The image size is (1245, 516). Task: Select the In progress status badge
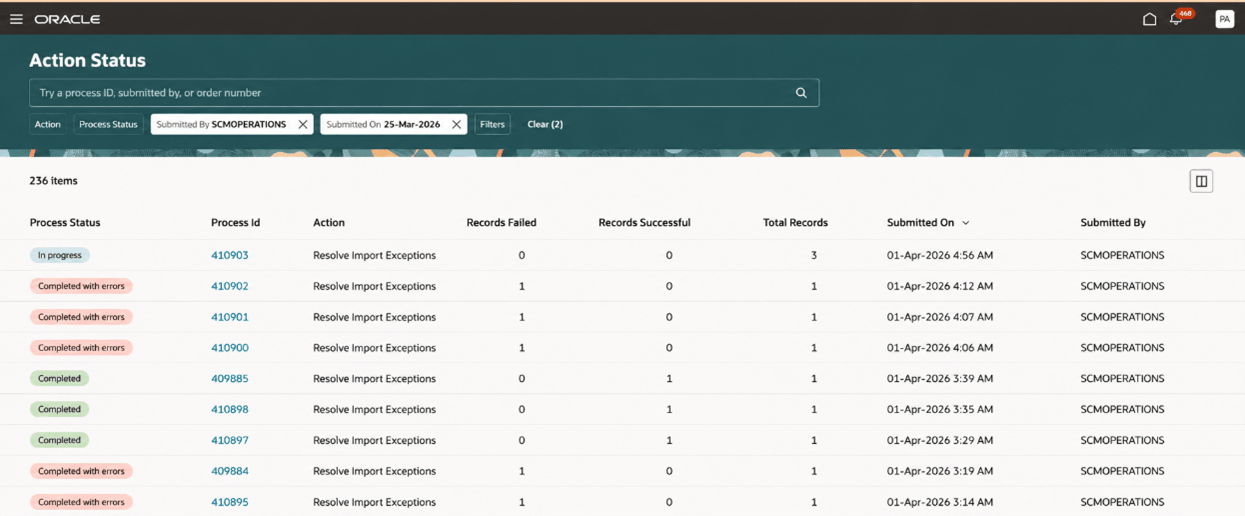click(x=60, y=255)
